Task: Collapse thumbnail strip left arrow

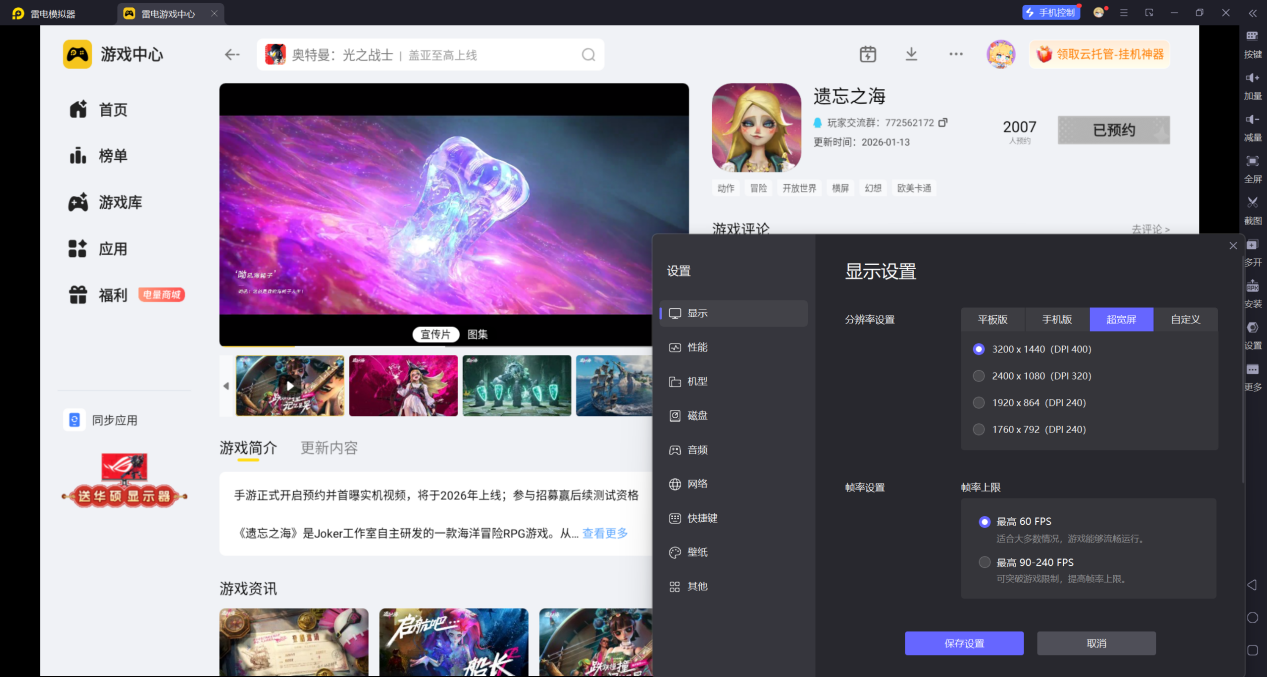Action: [x=226, y=386]
